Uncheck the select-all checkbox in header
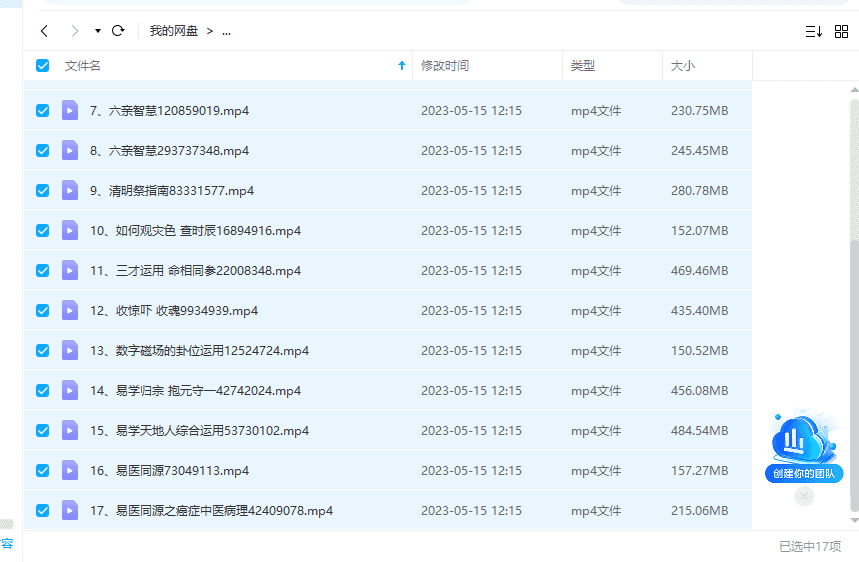 point(43,66)
